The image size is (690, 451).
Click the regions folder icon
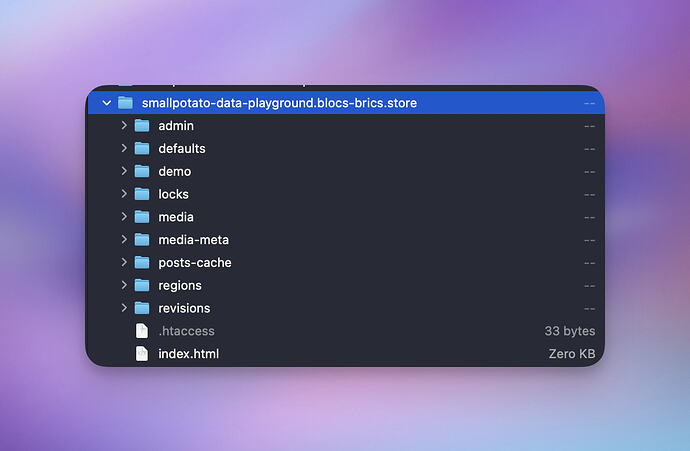(142, 286)
